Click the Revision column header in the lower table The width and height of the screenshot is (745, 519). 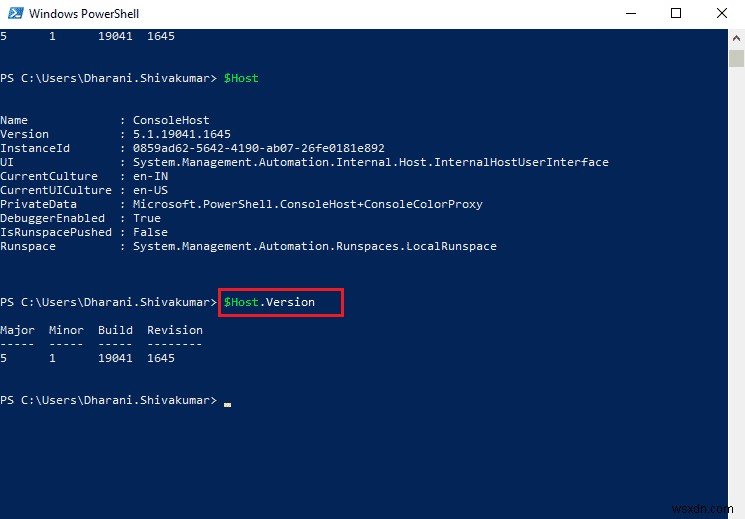(174, 330)
